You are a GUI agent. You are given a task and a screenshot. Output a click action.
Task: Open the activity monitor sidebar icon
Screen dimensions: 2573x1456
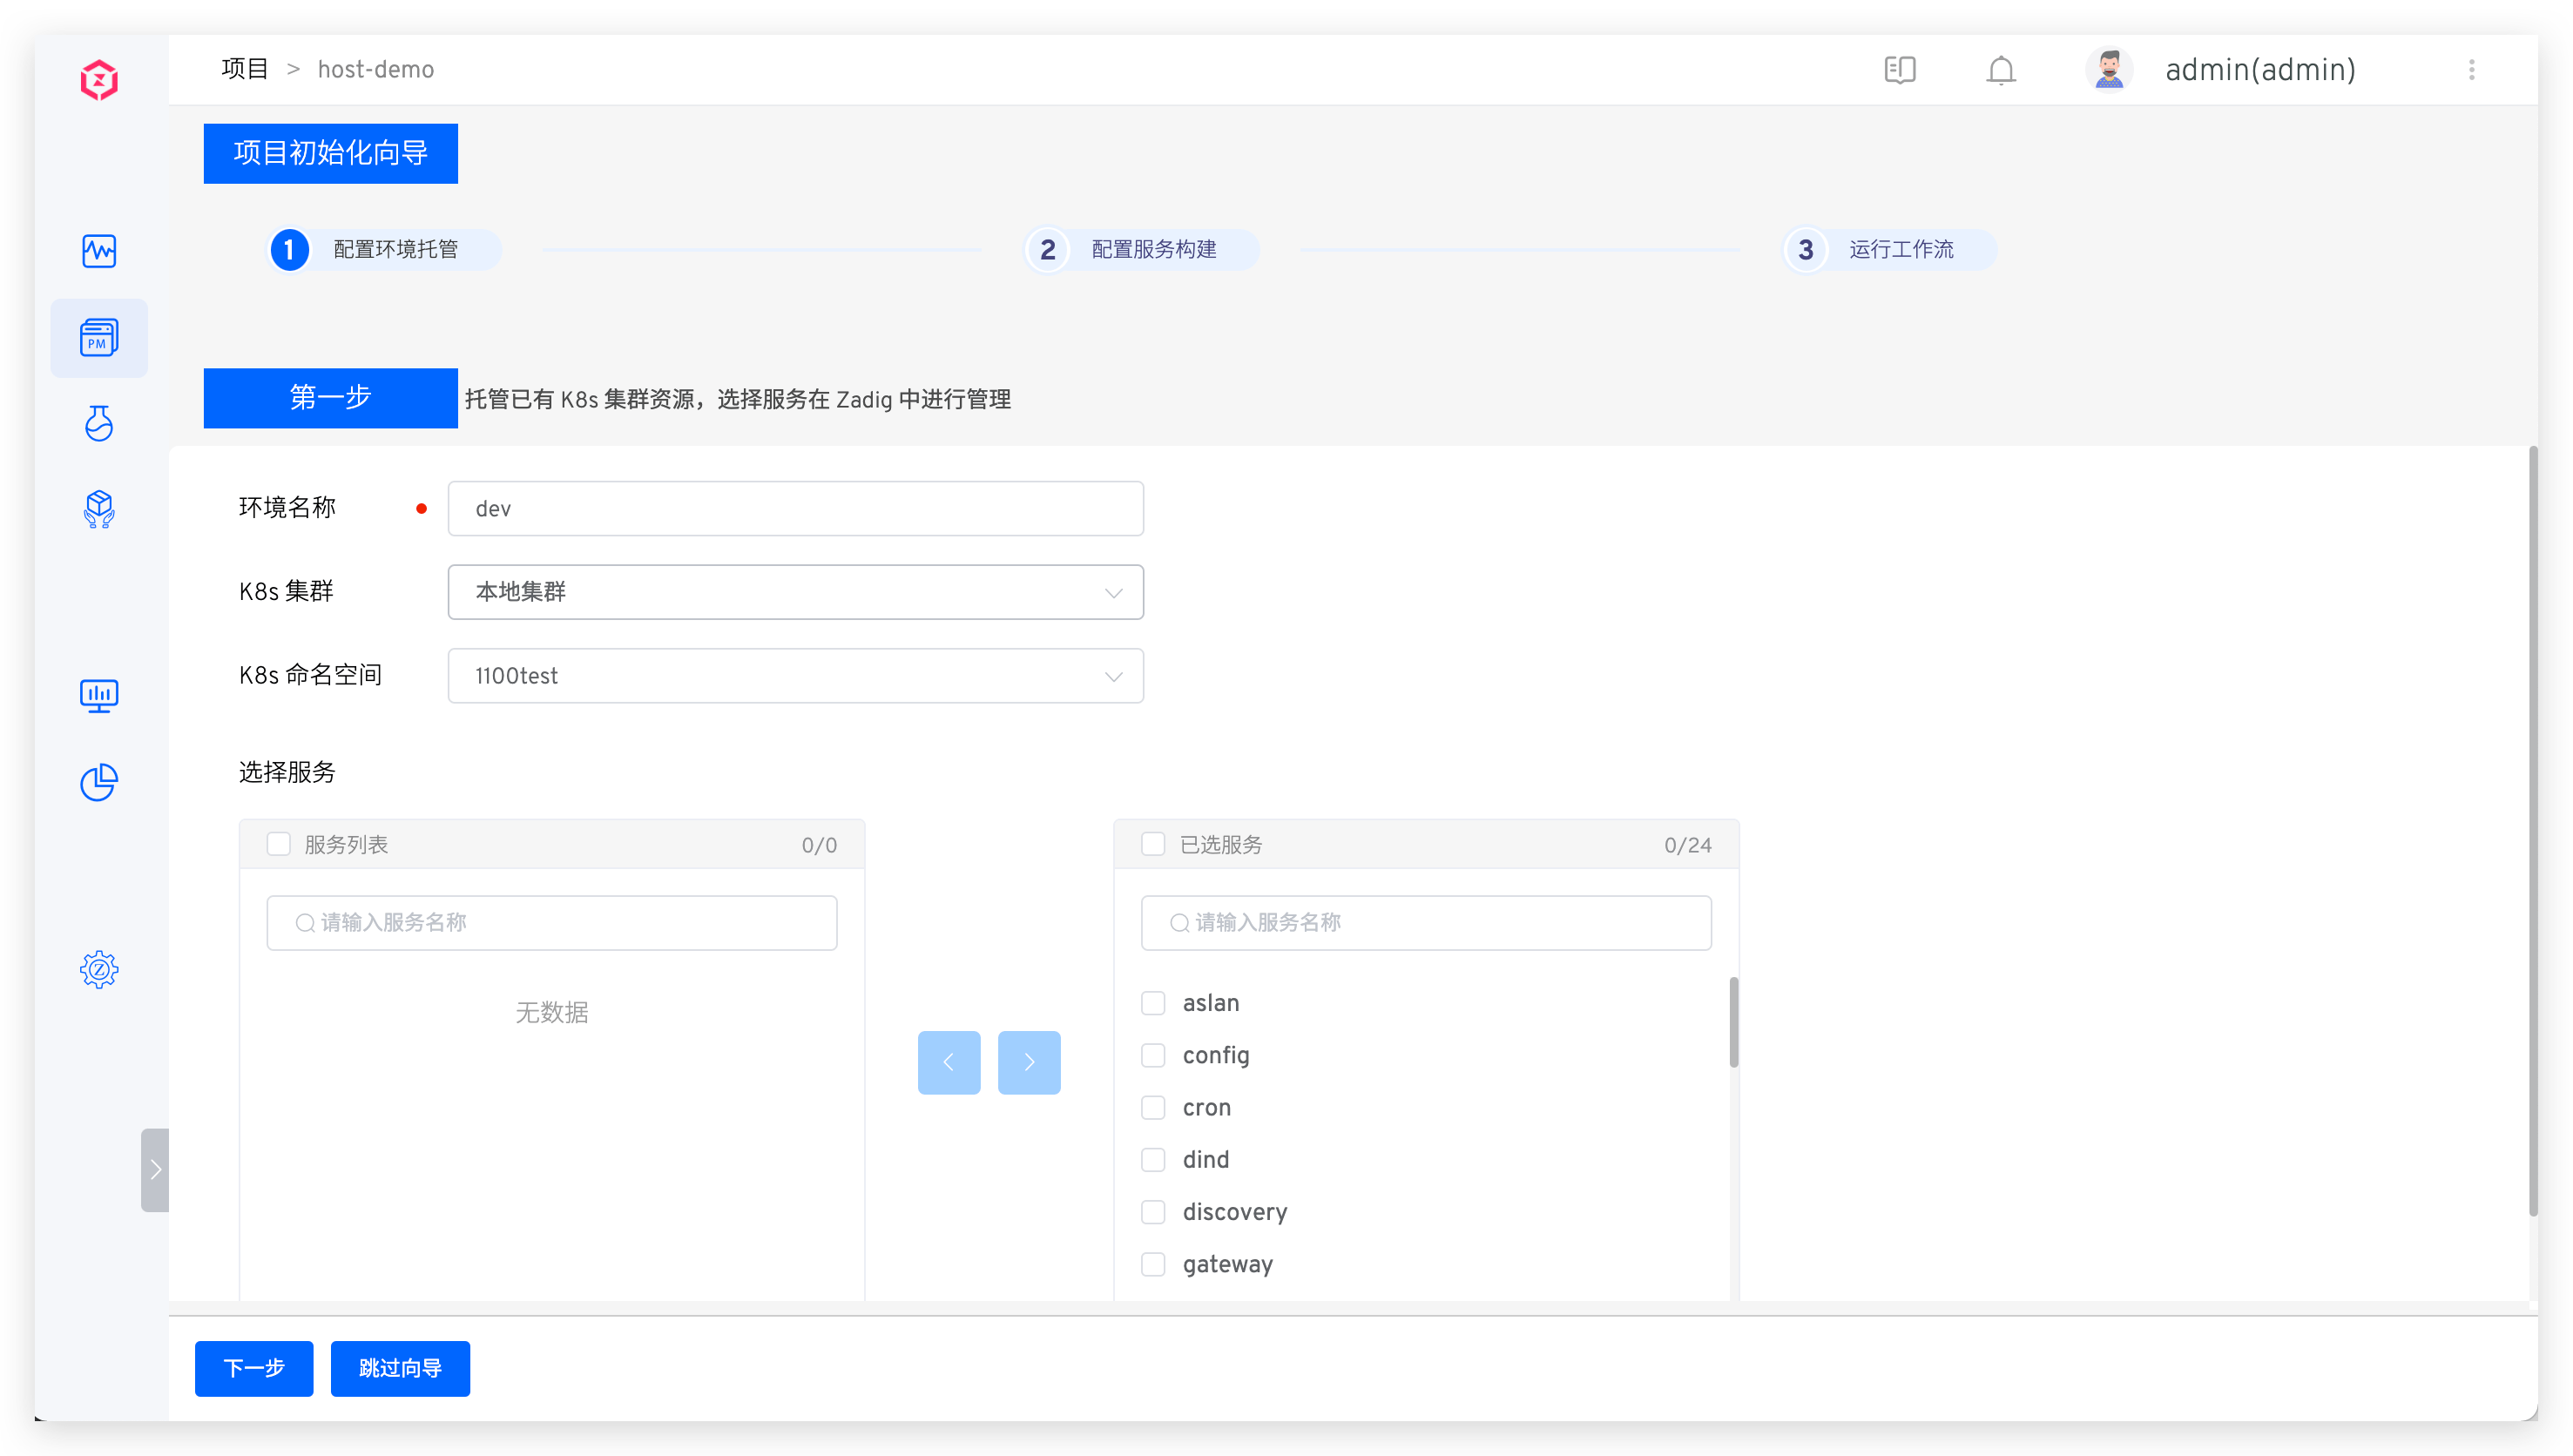pos(99,250)
